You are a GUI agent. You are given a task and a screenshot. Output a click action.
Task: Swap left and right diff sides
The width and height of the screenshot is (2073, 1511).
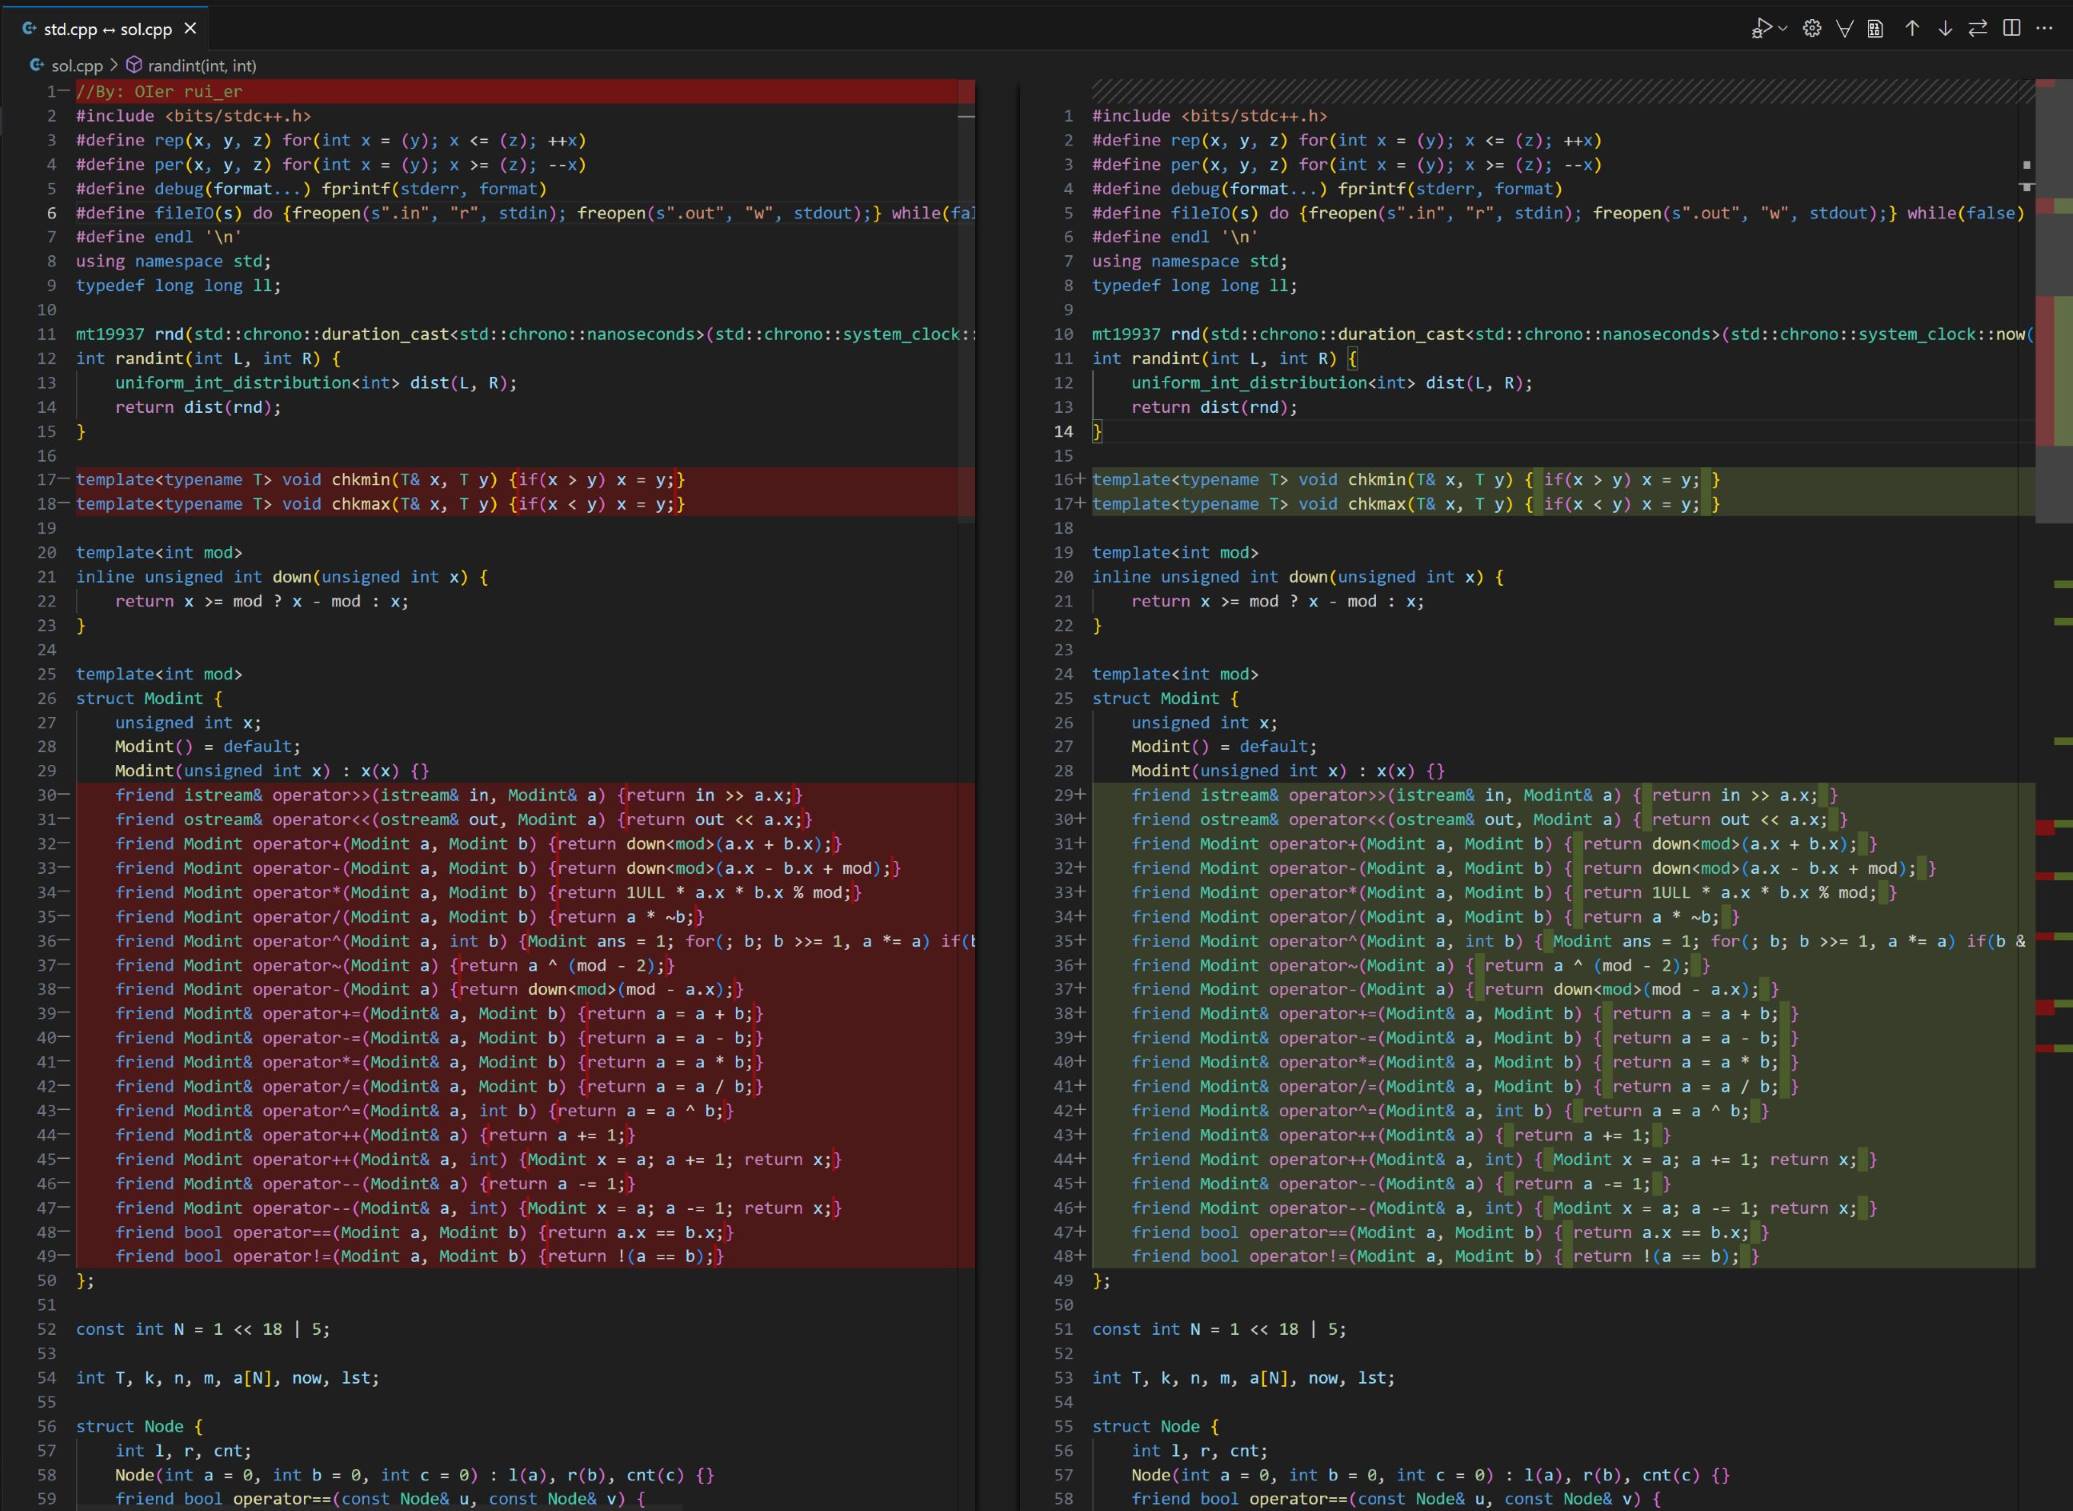coord(1978,29)
